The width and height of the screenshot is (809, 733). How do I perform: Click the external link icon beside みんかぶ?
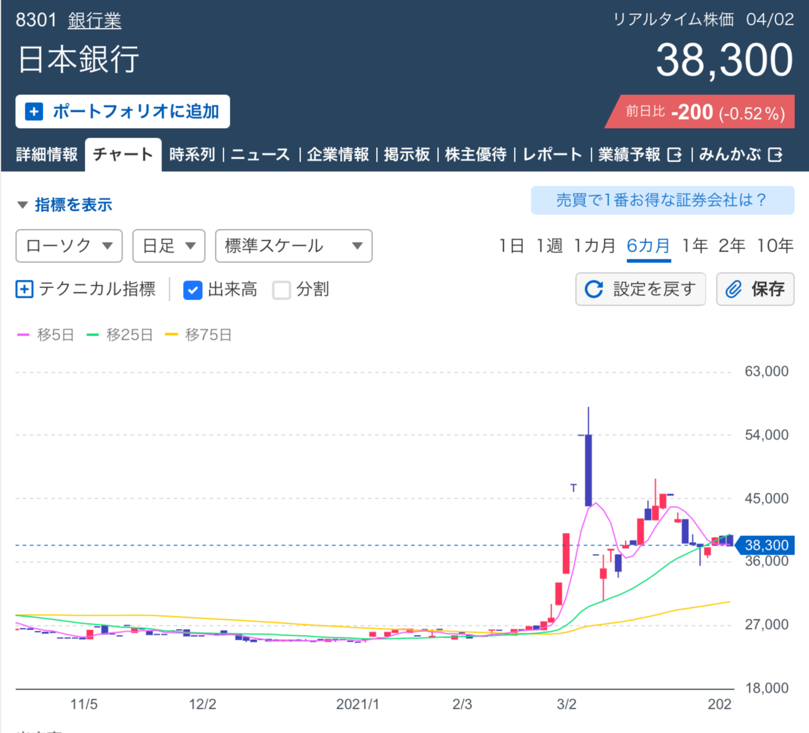pyautogui.click(x=775, y=155)
